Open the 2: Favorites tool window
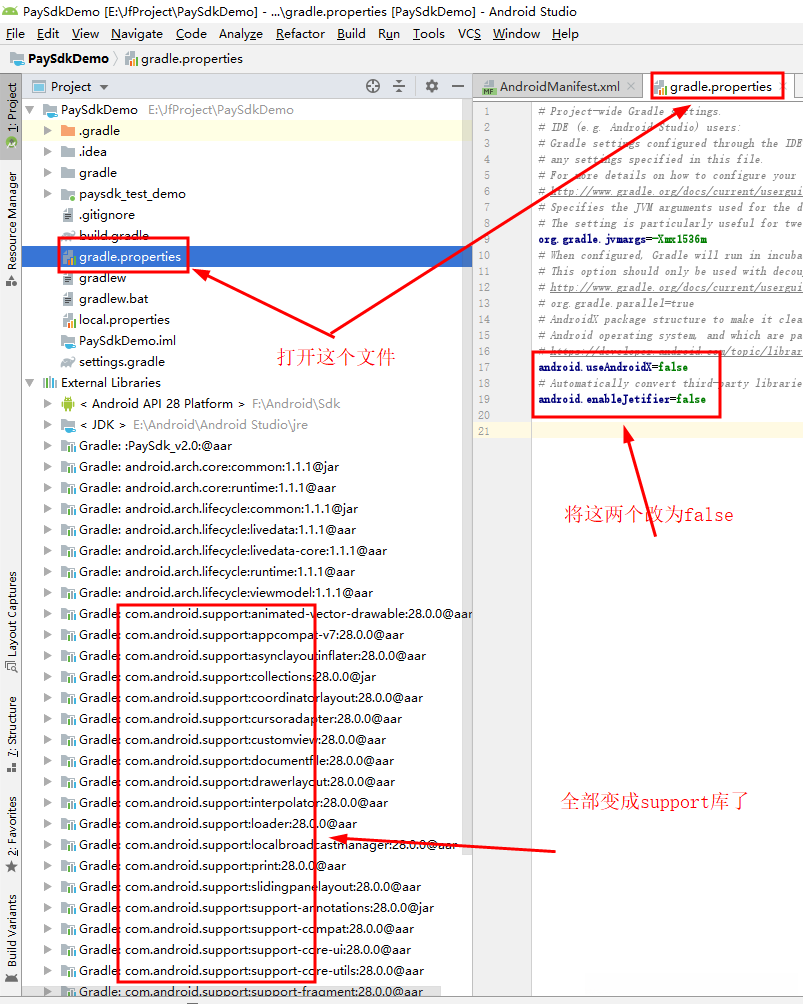Viewport: 803px width, 1004px height. pos(12,834)
